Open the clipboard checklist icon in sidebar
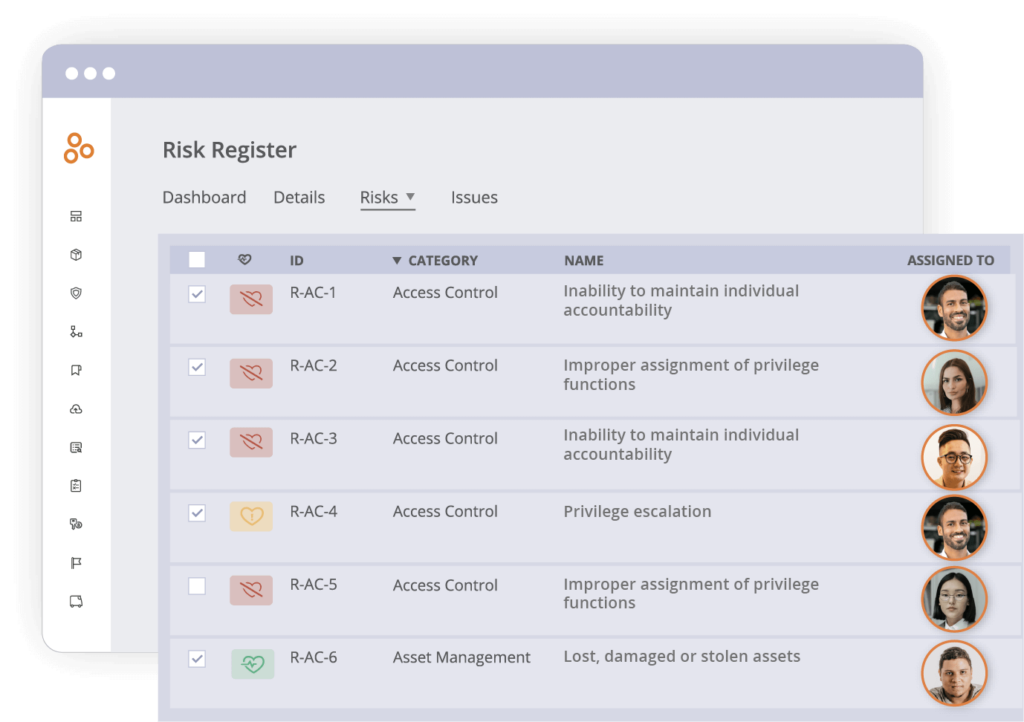This screenshot has width=1024, height=722. (76, 486)
